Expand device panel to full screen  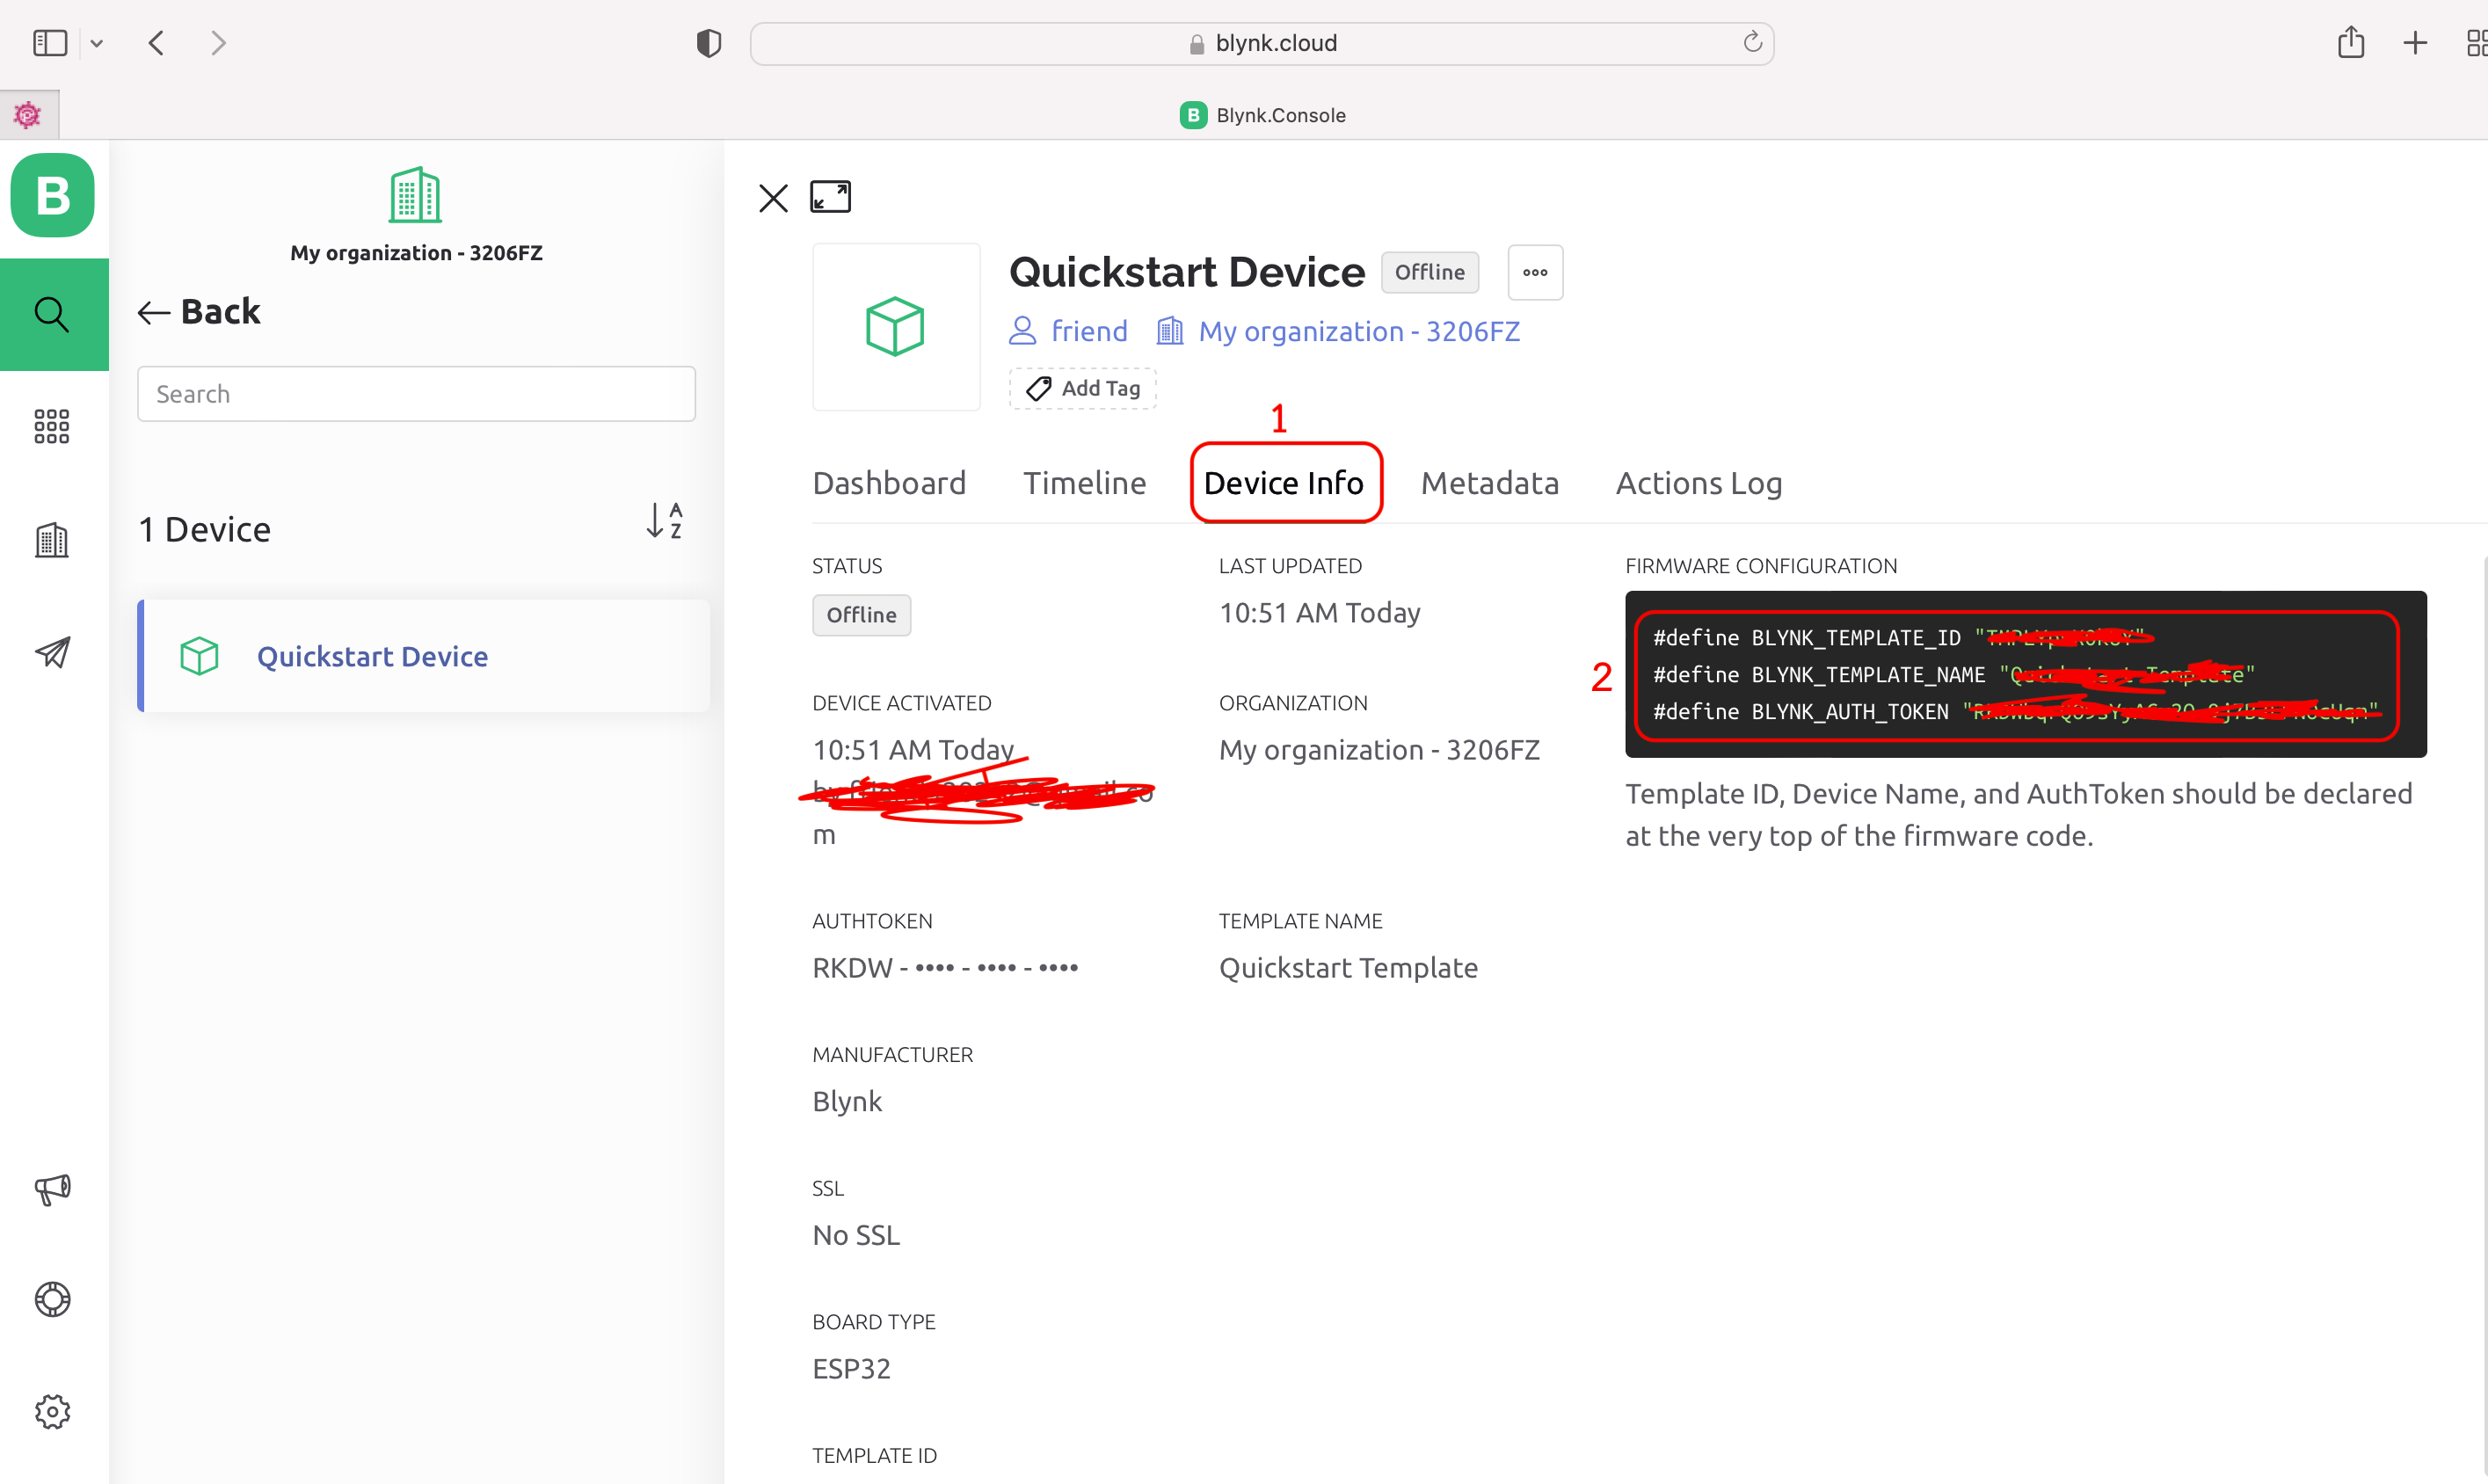830,197
